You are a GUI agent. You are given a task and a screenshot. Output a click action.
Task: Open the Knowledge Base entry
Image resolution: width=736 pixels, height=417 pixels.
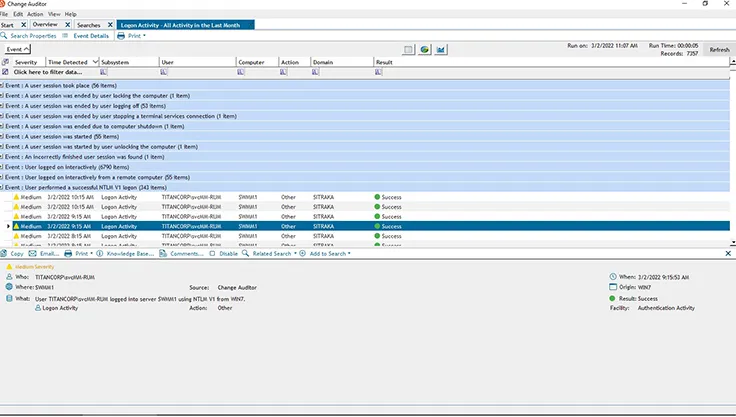(x=125, y=254)
